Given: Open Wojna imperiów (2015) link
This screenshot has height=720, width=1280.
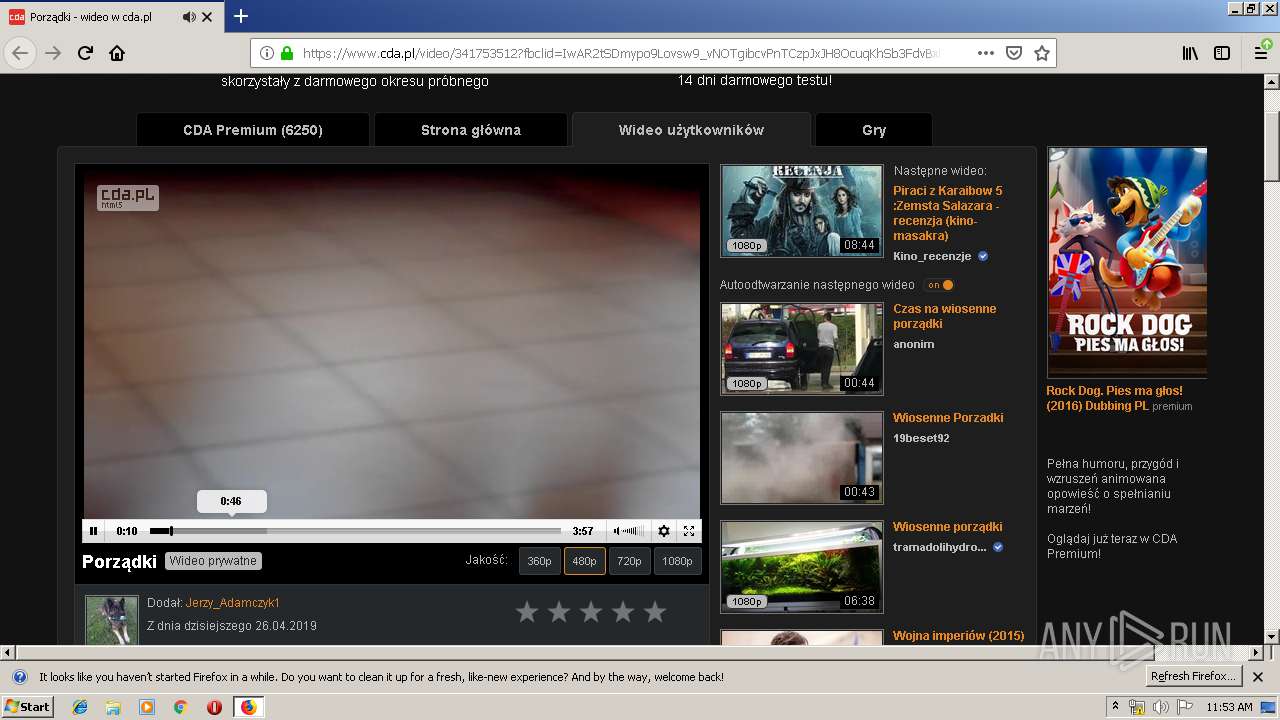Looking at the screenshot, I should pyautogui.click(x=958, y=636).
